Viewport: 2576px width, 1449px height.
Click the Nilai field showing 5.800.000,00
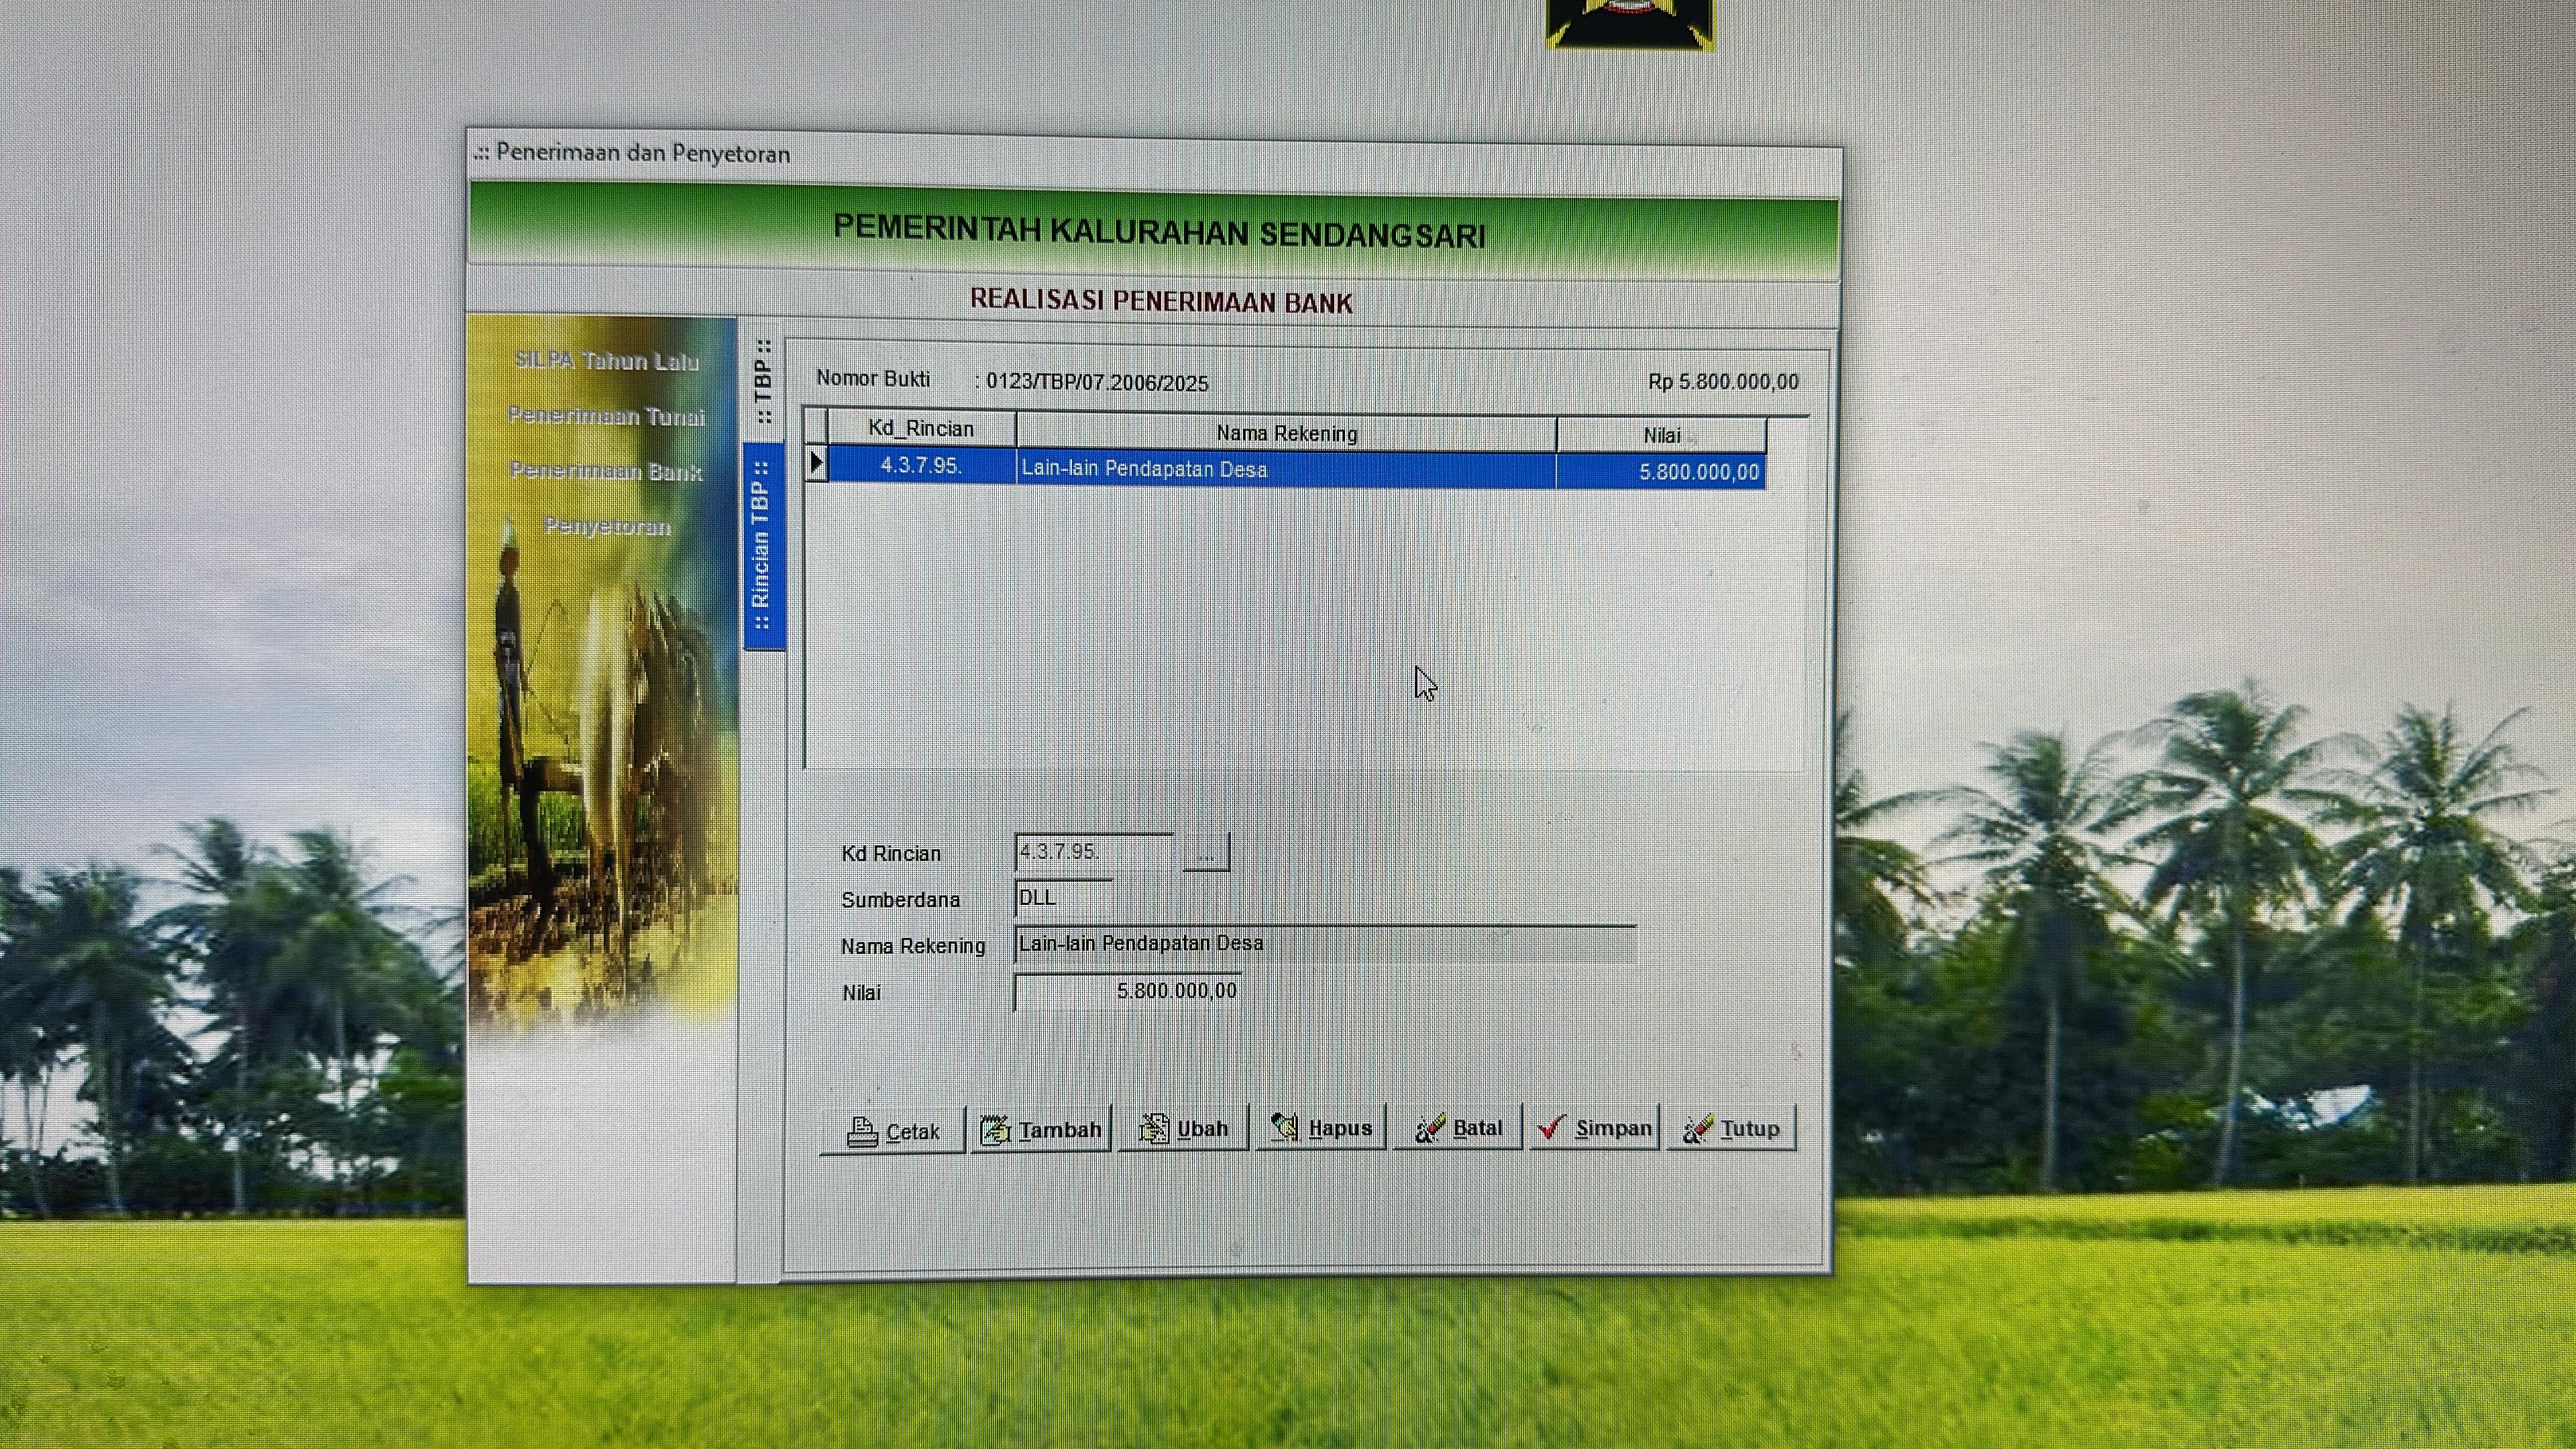1128,991
